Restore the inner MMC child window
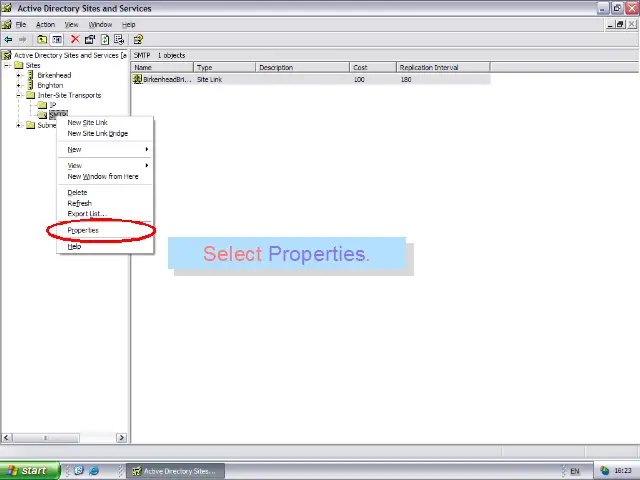This screenshot has height=480, width=640. [620, 24]
